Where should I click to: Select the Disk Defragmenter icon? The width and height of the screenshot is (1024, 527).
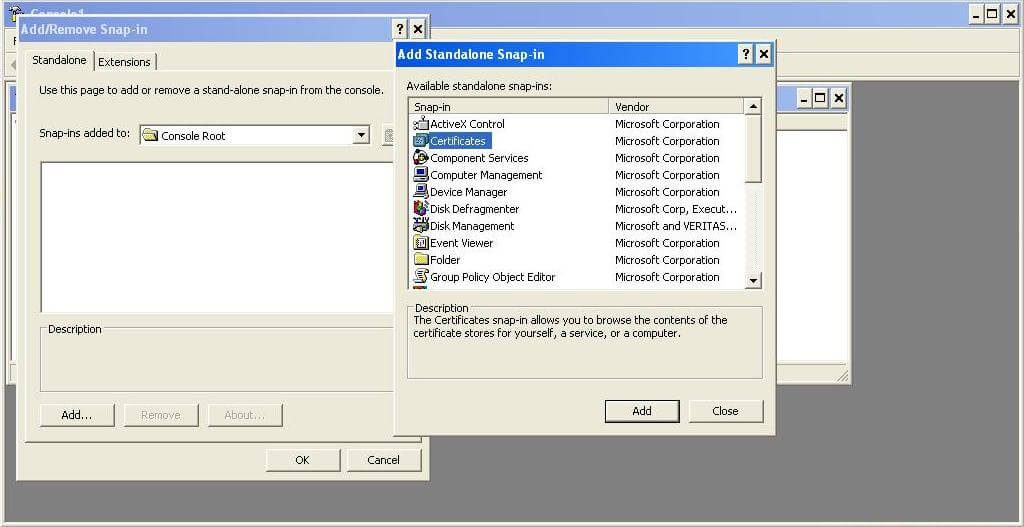click(421, 209)
